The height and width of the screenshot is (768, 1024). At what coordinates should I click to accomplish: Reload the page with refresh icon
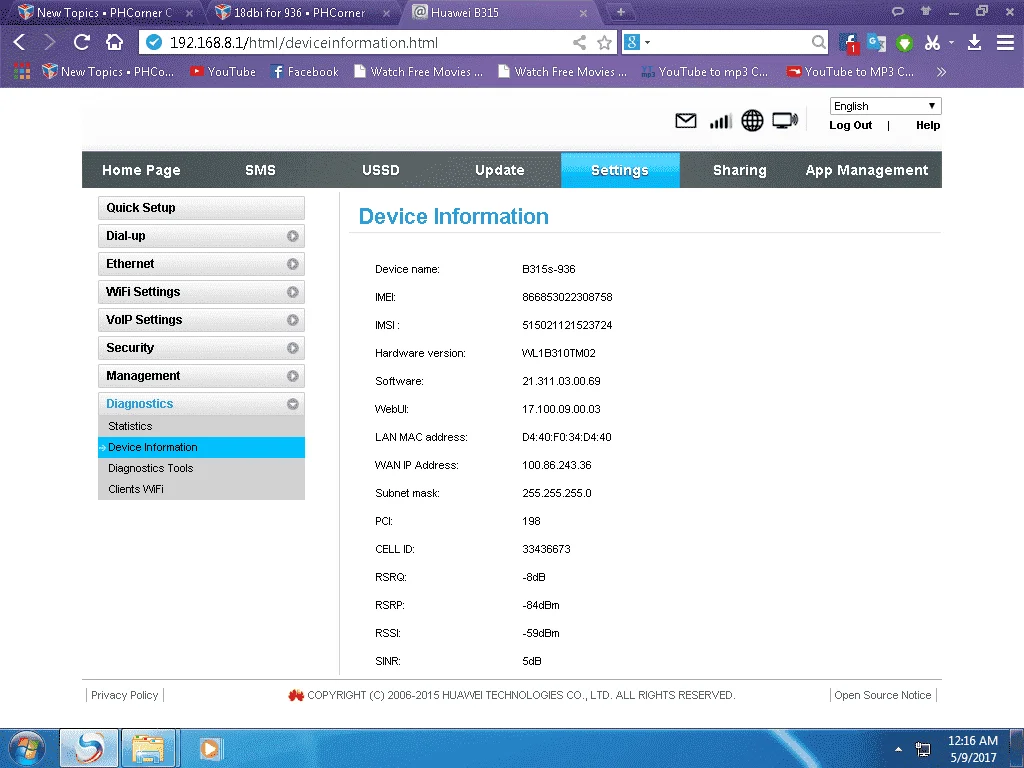[82, 42]
